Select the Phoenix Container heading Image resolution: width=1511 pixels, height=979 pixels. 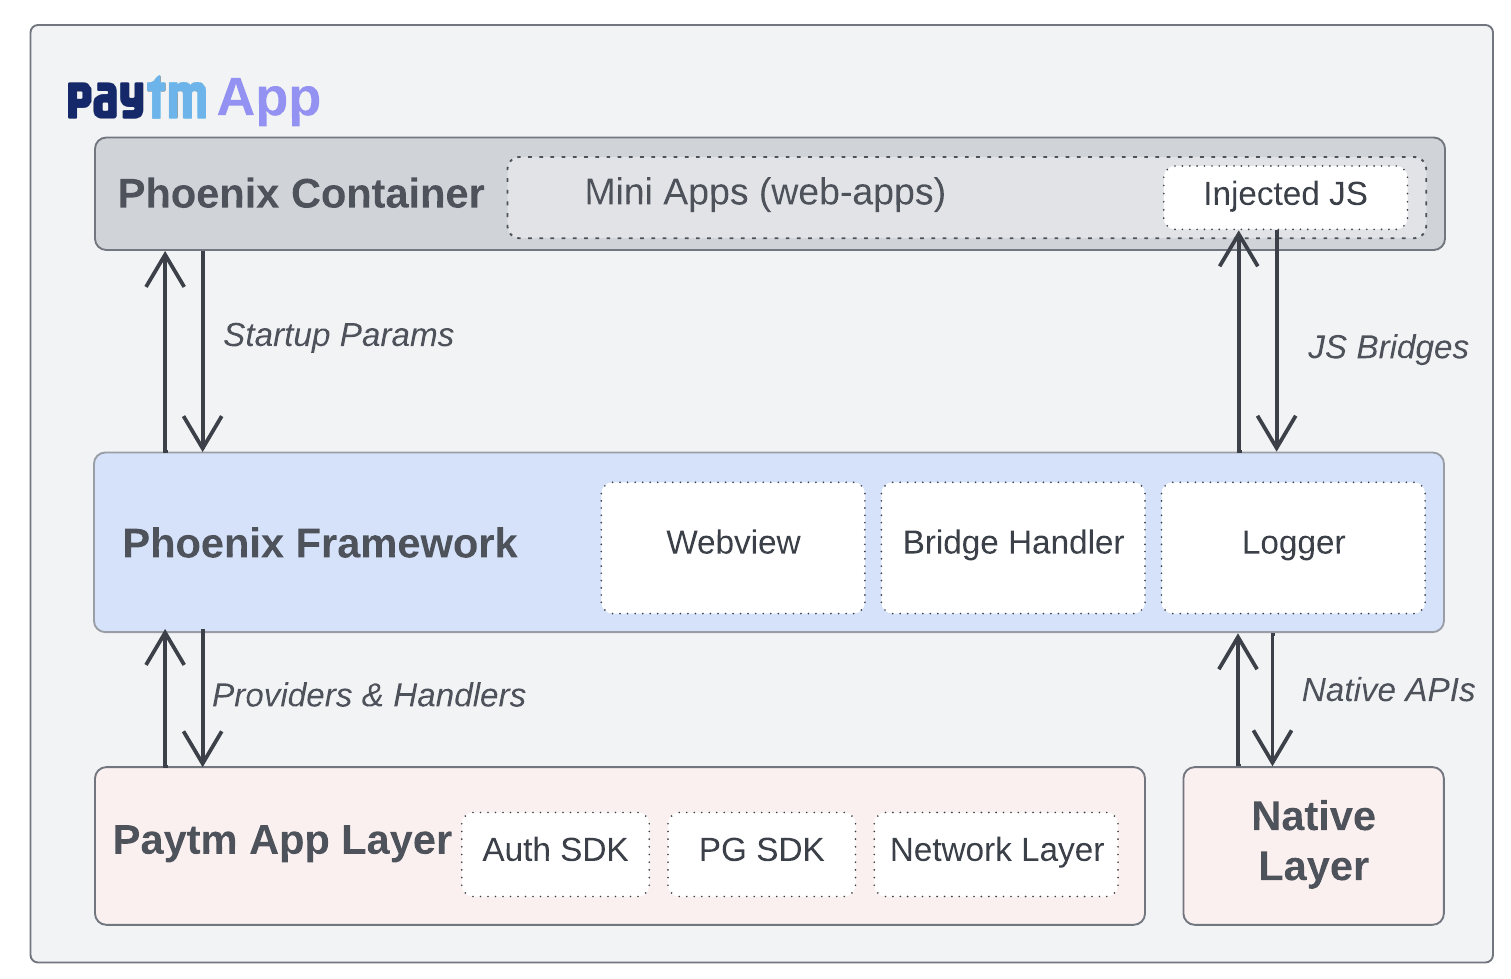301,194
